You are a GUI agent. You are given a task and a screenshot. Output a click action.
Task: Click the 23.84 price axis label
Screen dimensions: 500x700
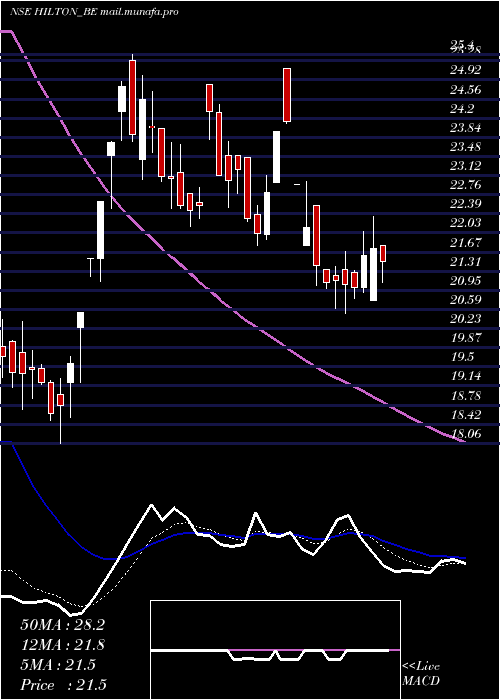coord(465,128)
